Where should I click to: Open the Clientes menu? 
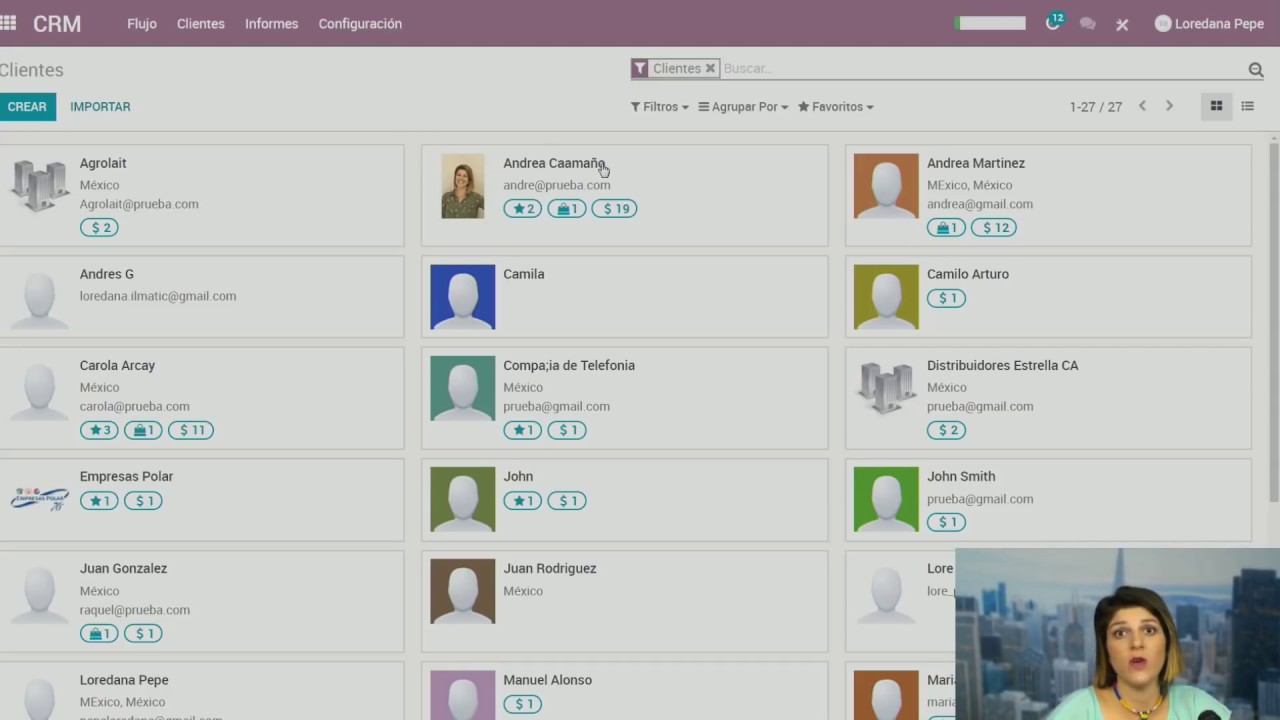coord(201,23)
